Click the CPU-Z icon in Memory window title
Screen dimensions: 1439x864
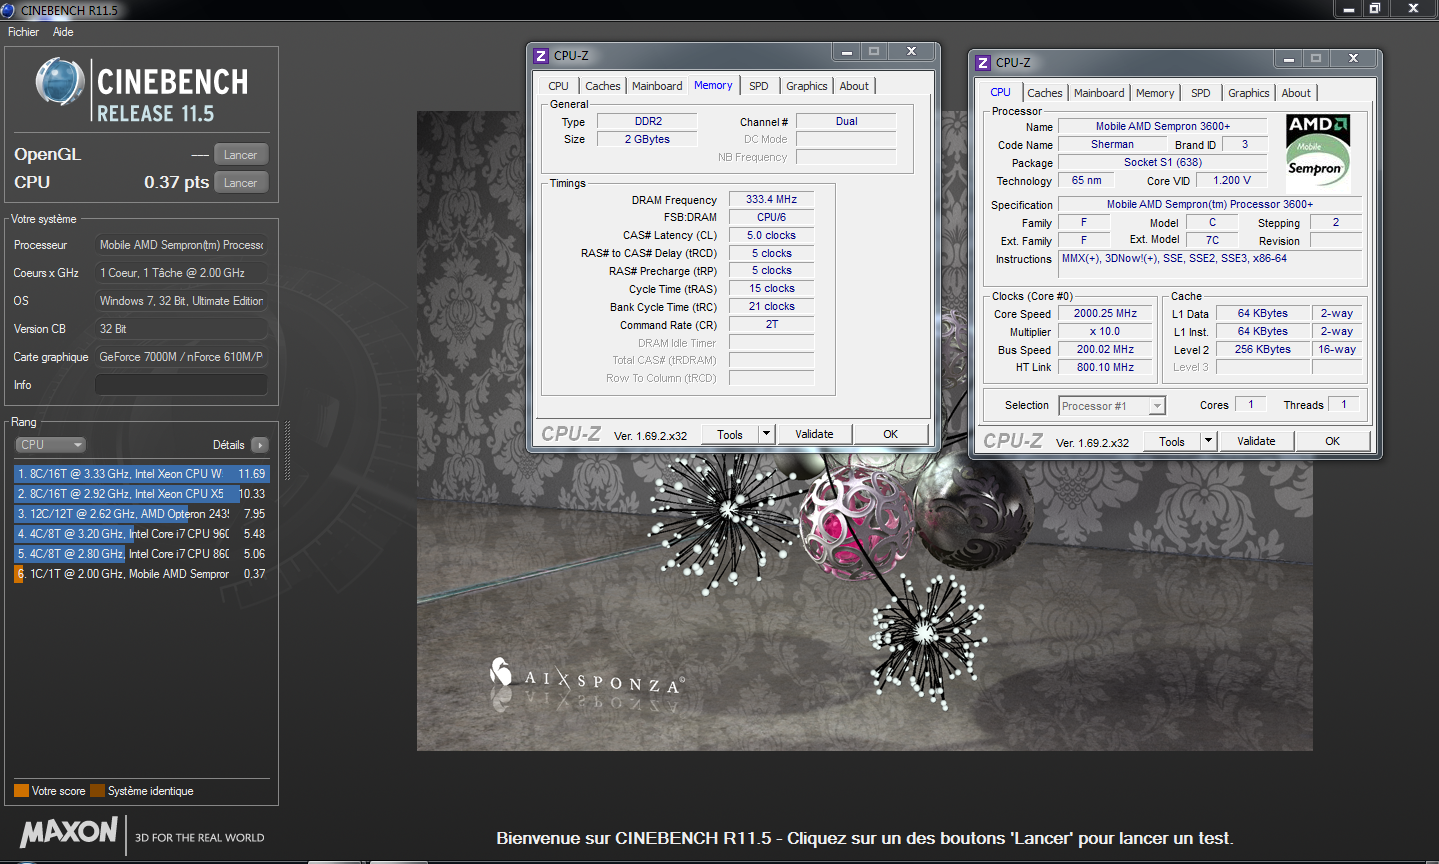(x=541, y=56)
